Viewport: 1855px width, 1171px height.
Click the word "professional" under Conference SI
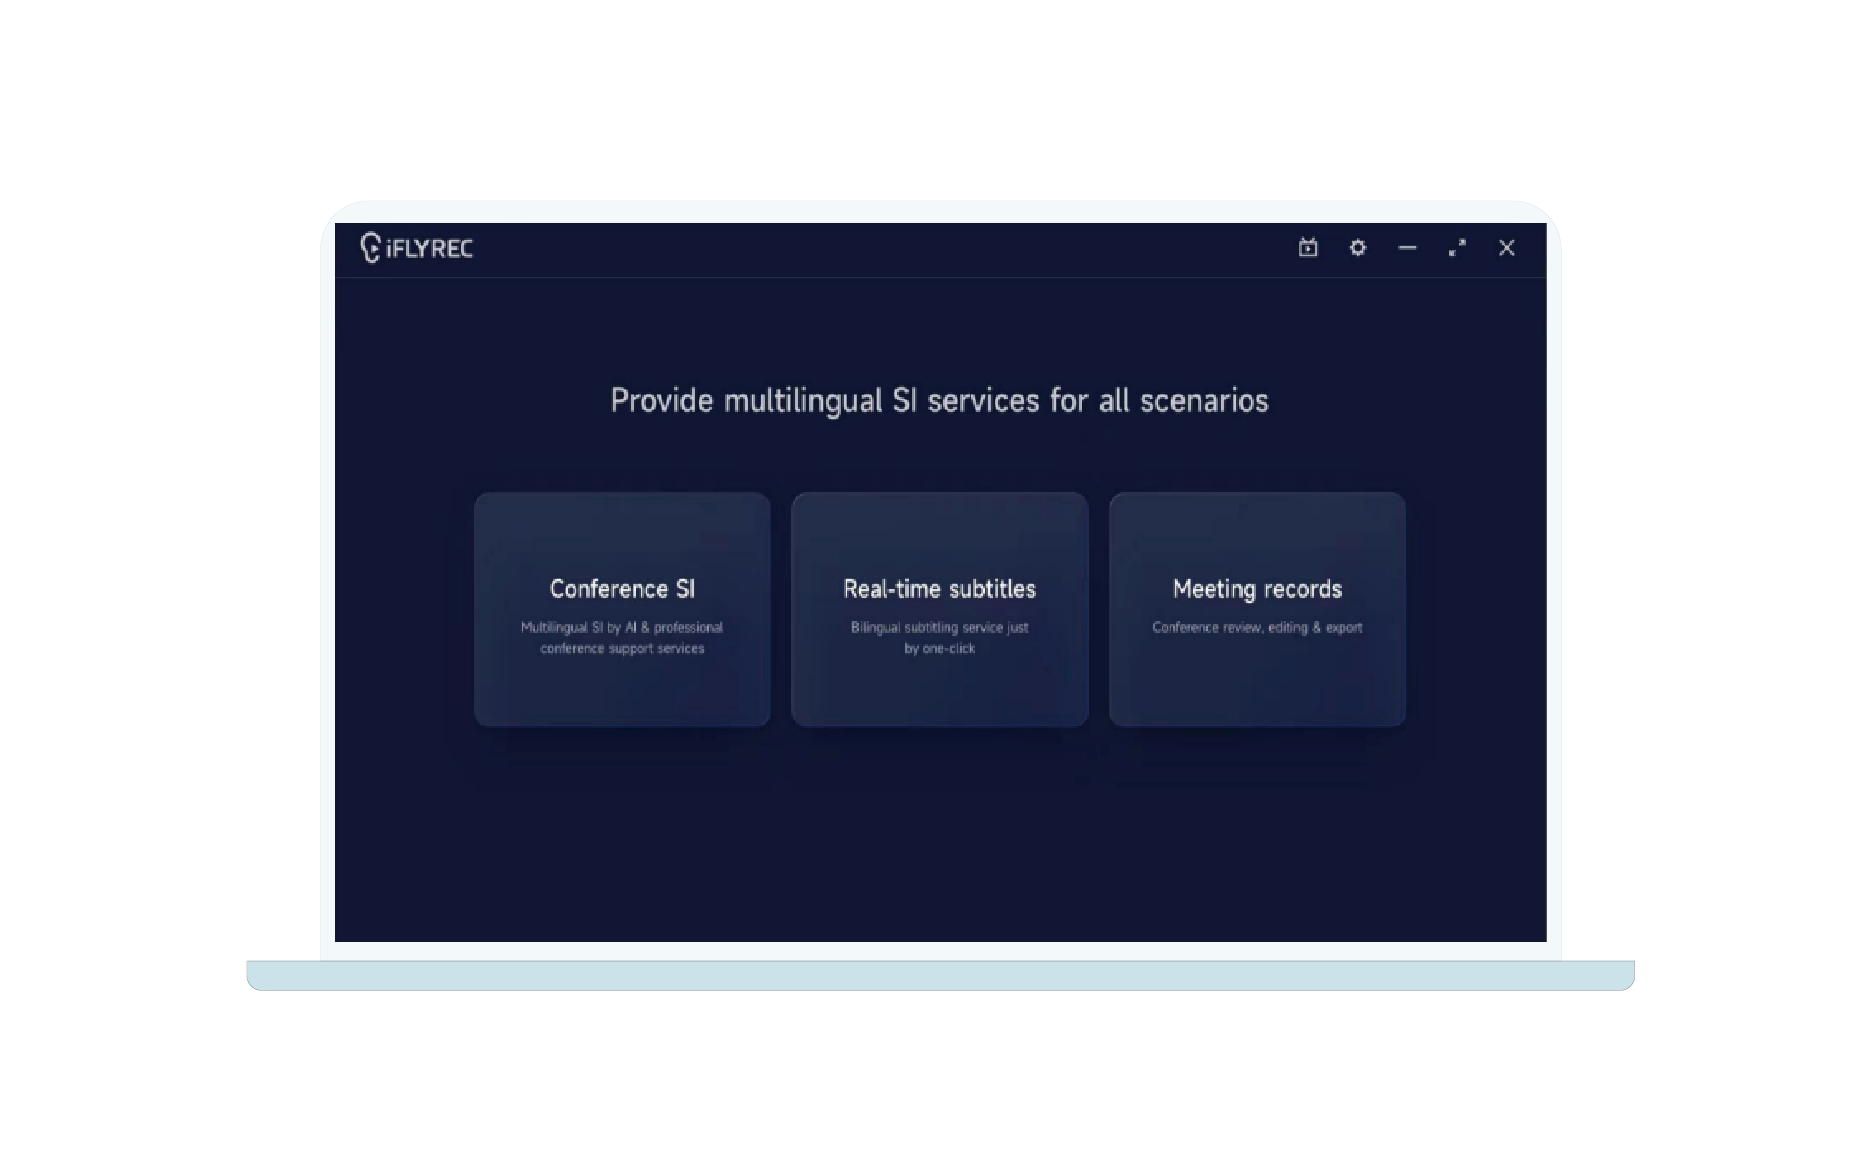pos(688,628)
